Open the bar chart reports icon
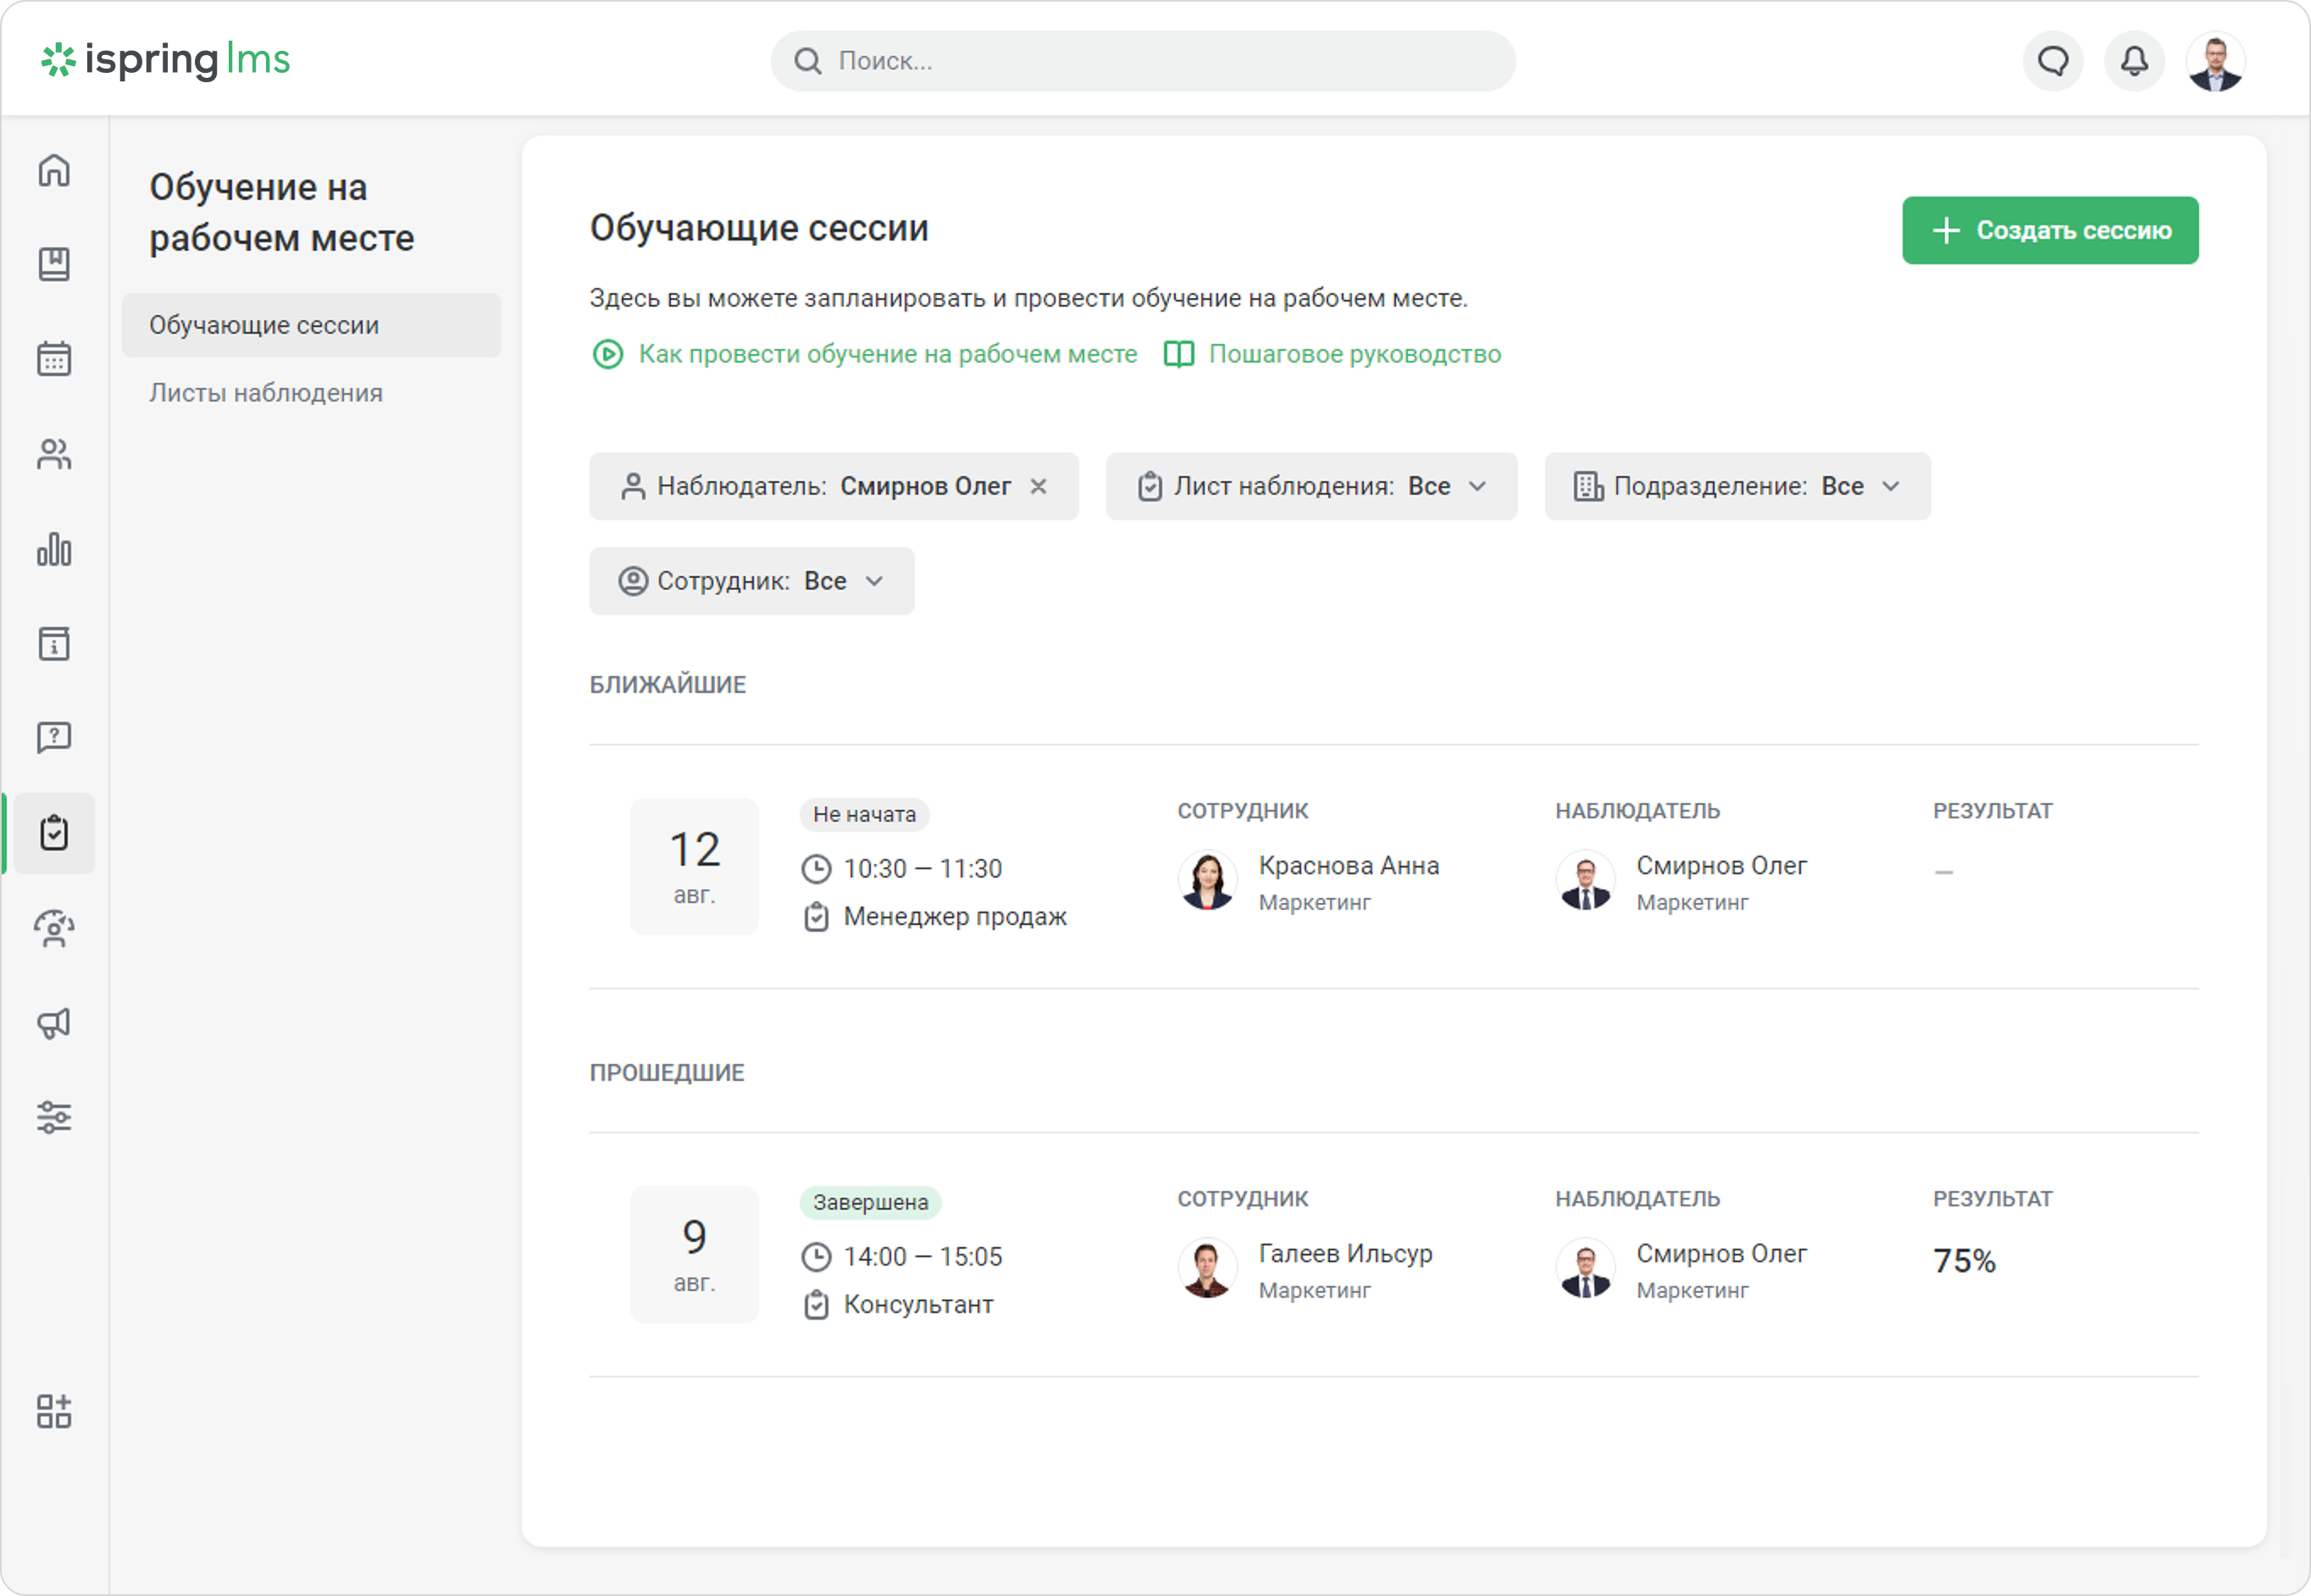Screen dimensions: 2311x1596 click(x=54, y=549)
